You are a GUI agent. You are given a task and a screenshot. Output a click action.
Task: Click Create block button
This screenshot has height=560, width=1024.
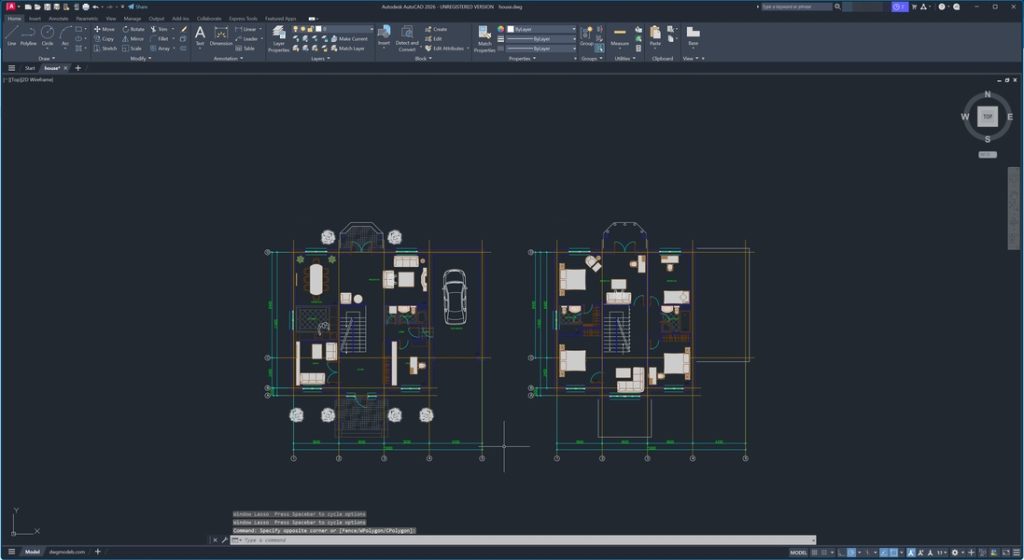pyautogui.click(x=436, y=29)
